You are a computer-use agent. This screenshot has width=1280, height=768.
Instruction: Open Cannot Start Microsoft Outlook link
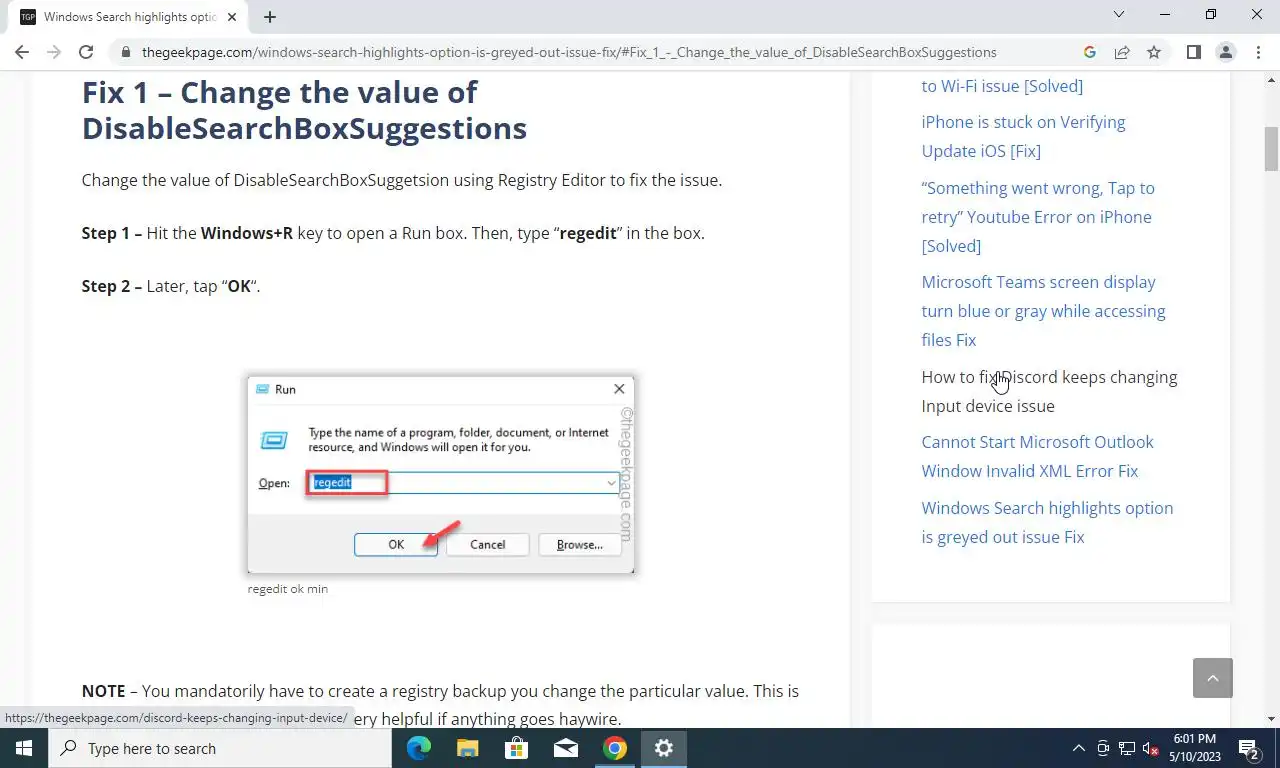1037,456
